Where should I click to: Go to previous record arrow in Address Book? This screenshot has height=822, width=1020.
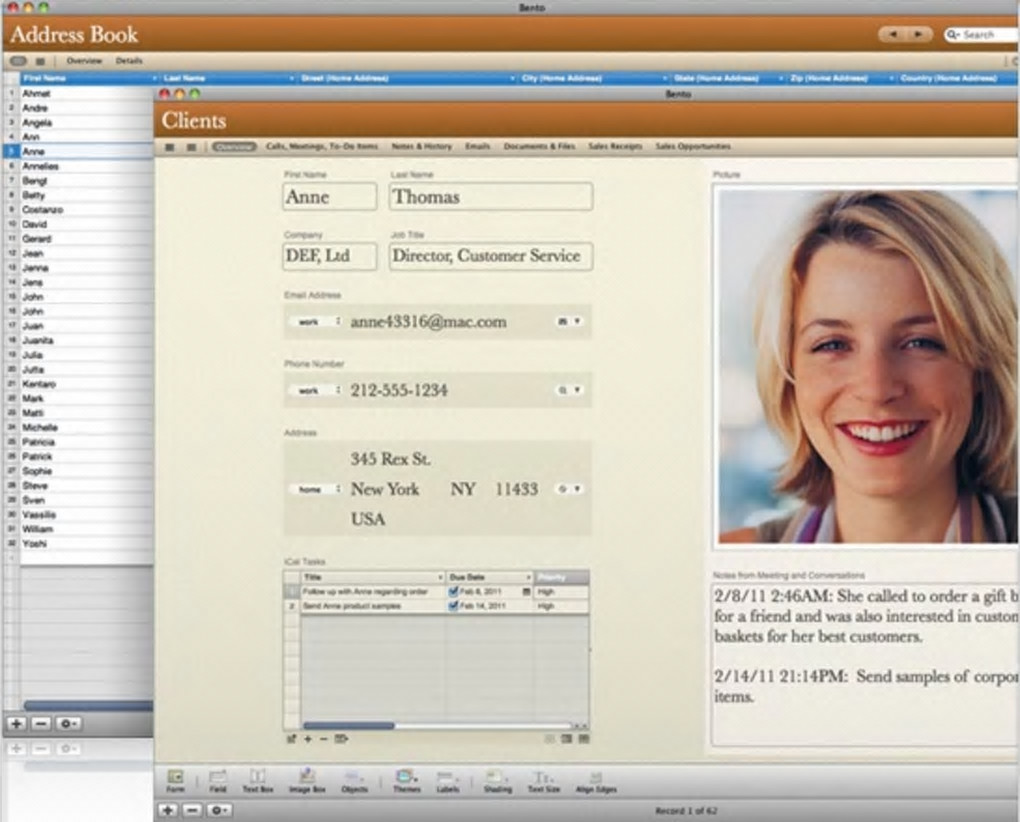coord(893,34)
